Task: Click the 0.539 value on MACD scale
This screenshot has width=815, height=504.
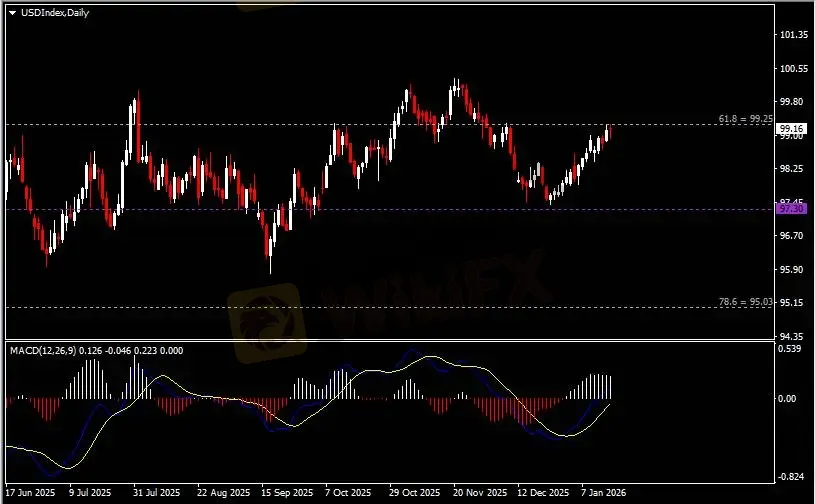Action: [791, 349]
